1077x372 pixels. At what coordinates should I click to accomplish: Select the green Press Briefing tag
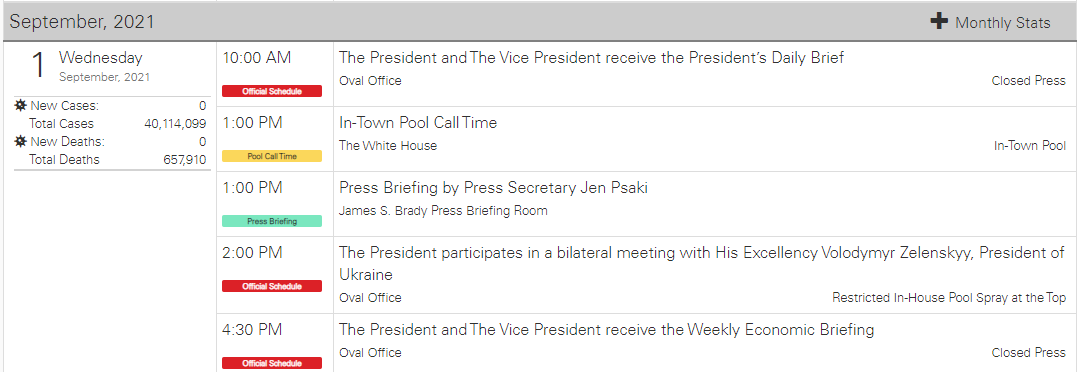pos(272,221)
